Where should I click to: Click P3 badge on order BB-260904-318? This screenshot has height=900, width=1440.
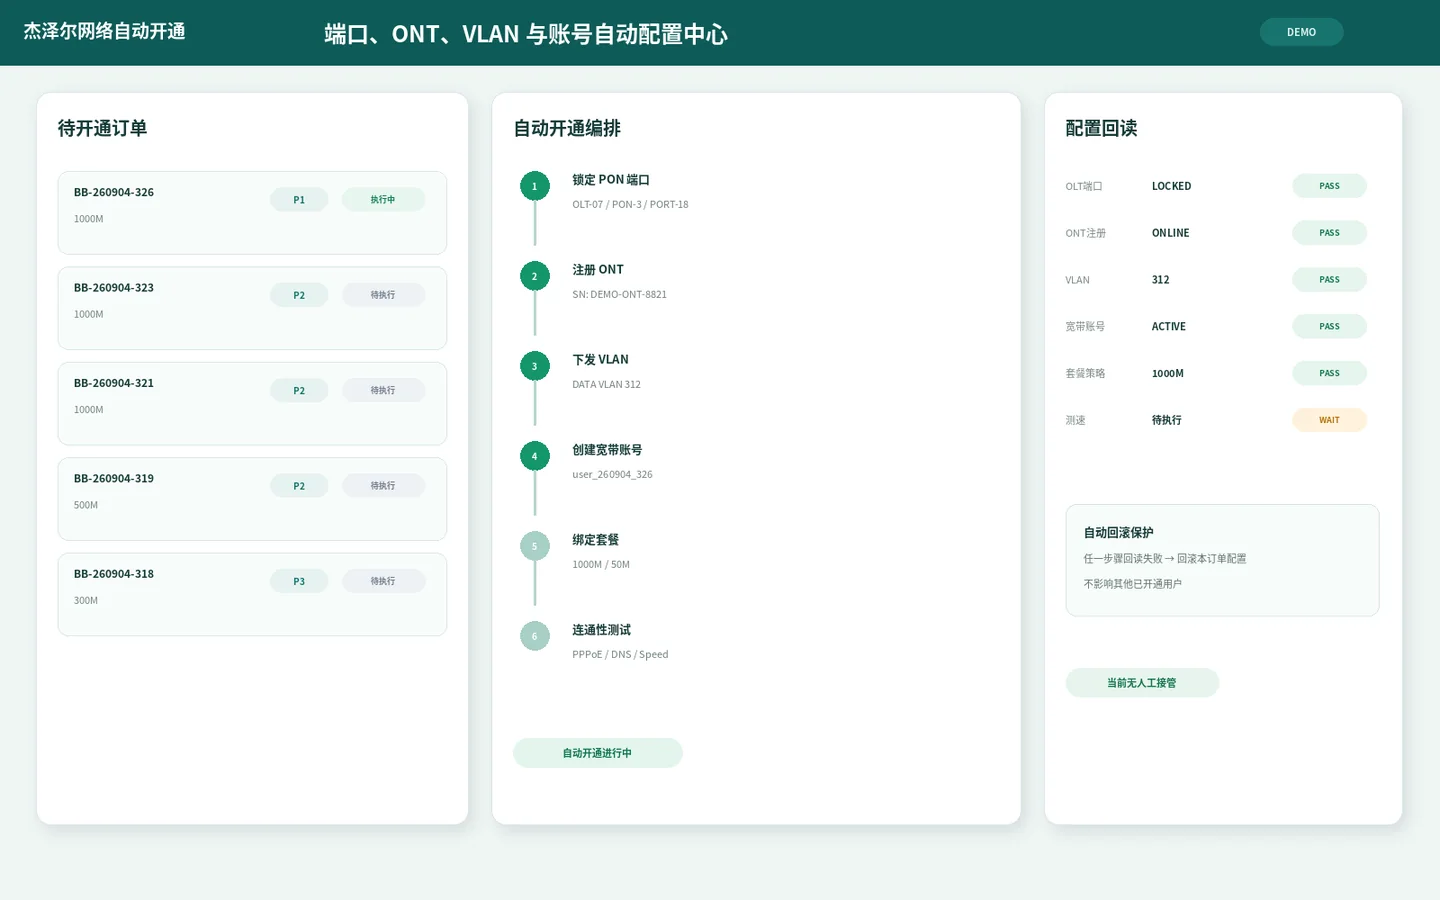299,582
